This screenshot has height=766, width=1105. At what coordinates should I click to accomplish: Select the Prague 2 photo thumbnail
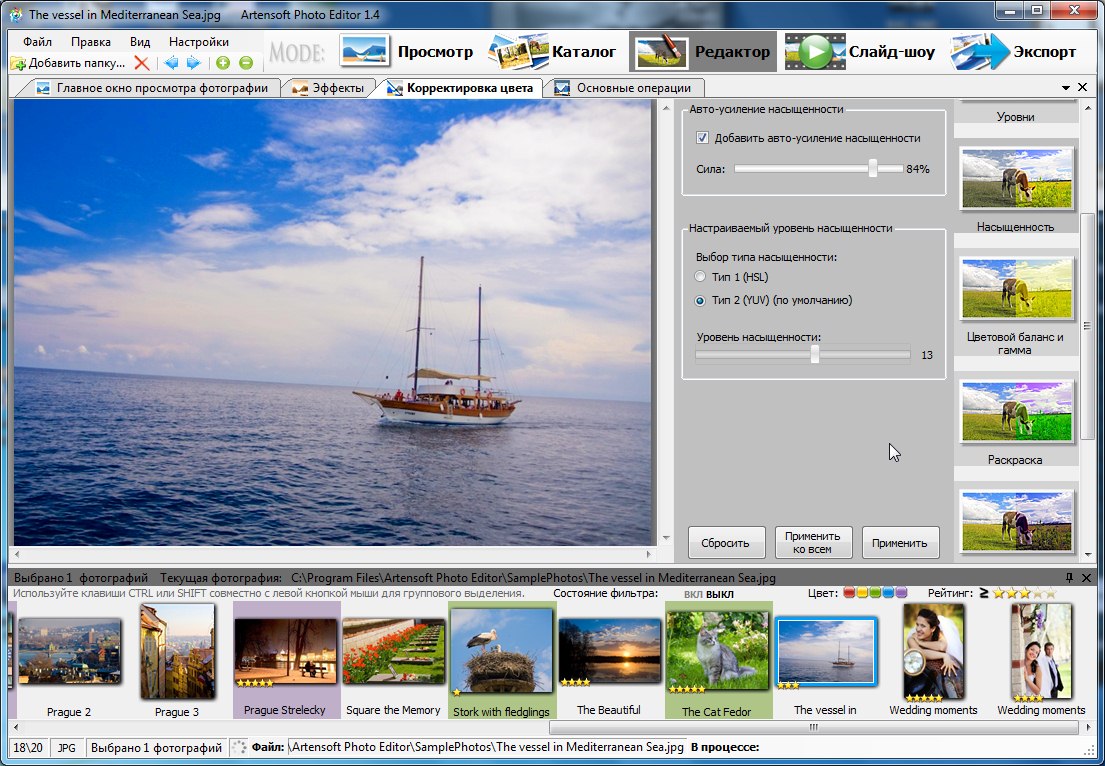tap(69, 652)
